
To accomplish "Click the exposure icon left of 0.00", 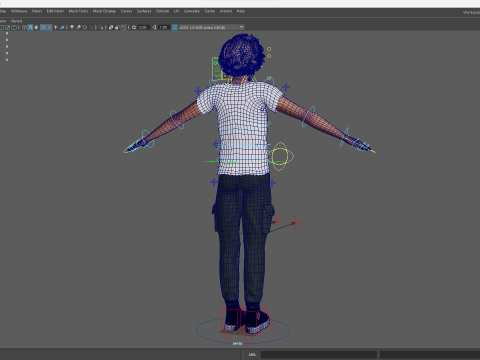I will click(x=134, y=27).
